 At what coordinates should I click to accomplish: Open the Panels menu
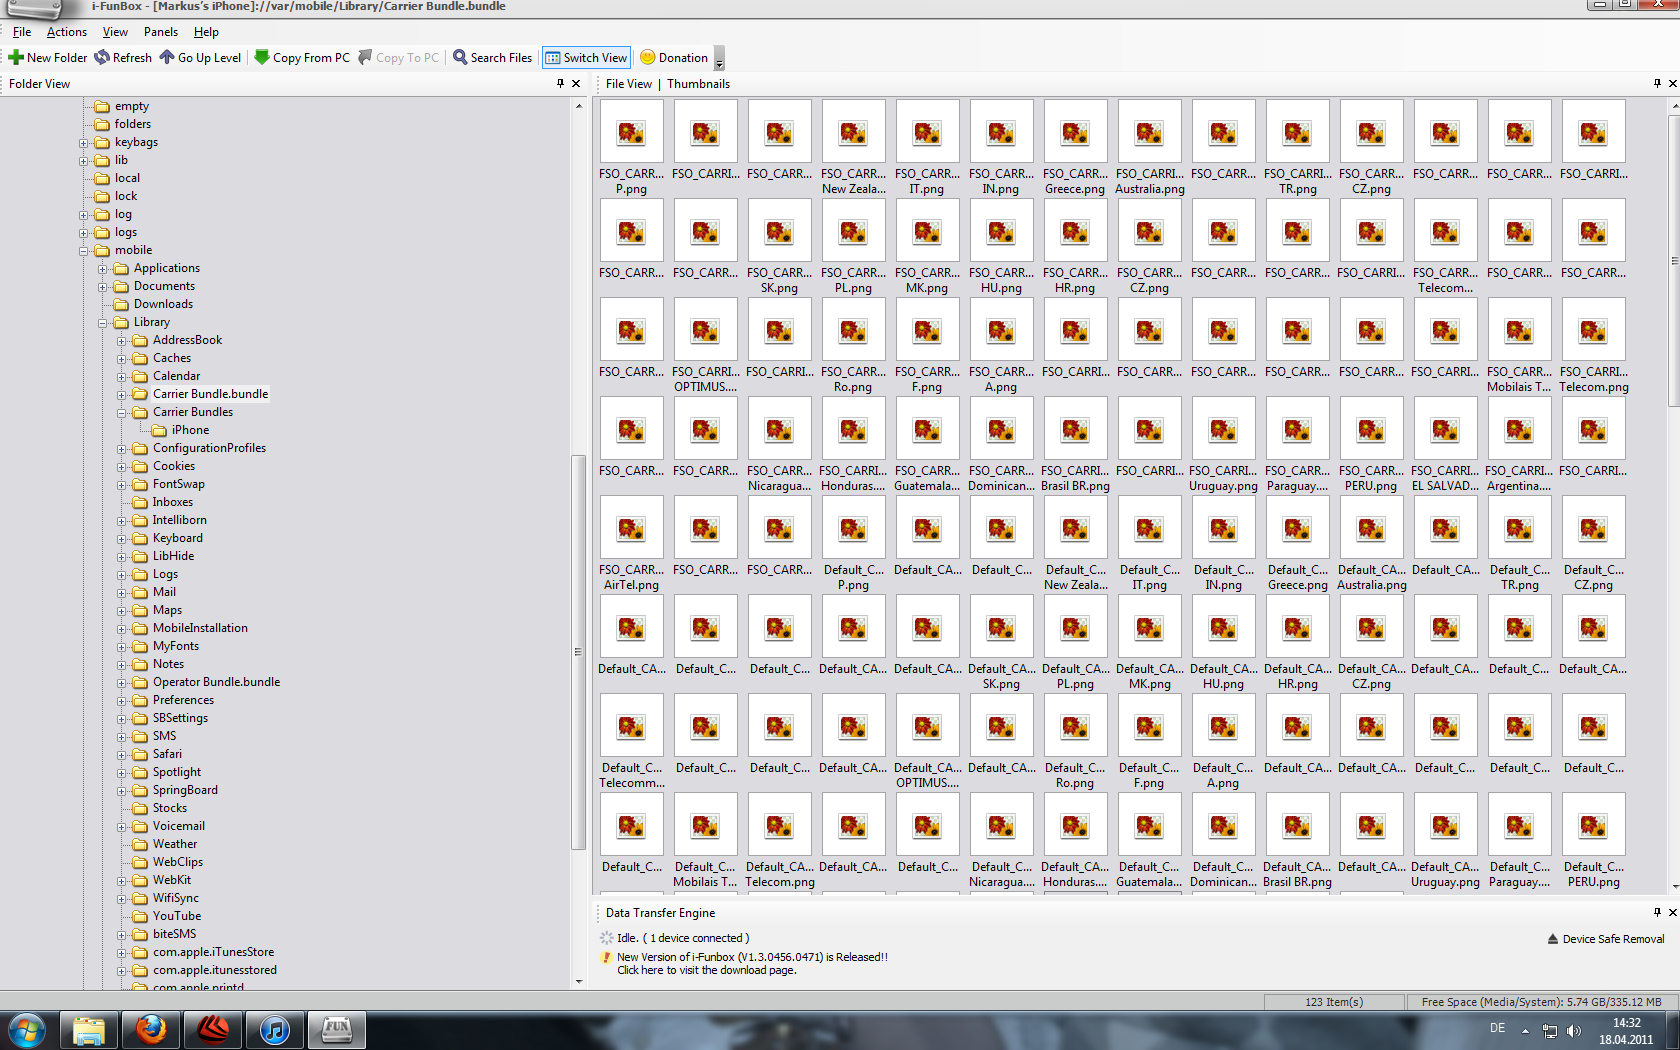[161, 32]
